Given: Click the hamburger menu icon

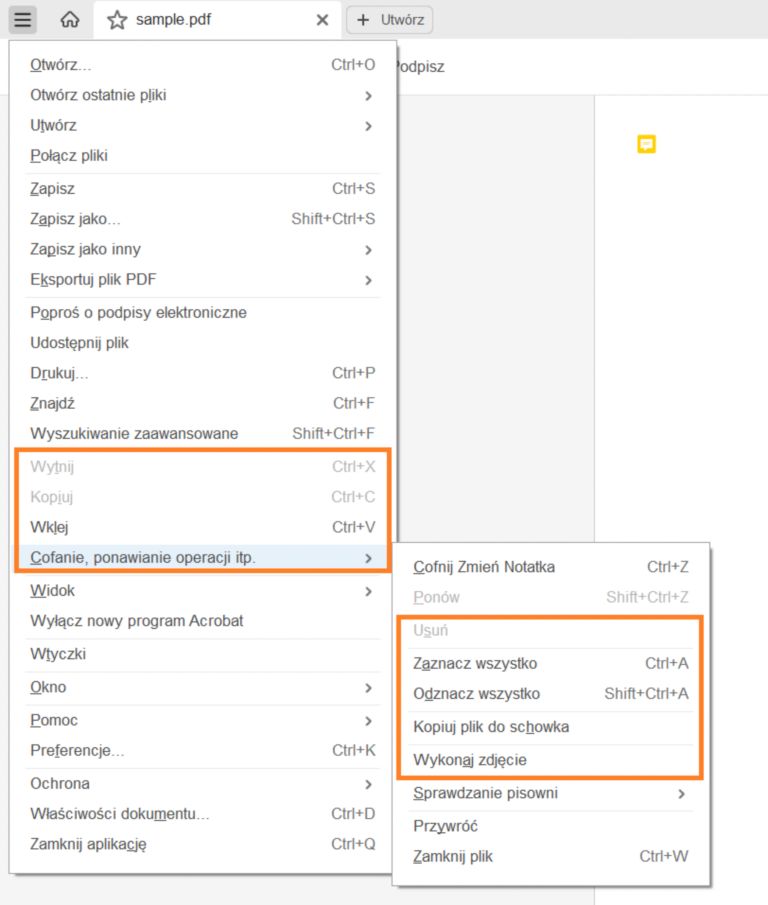Looking at the screenshot, I should click(23, 19).
